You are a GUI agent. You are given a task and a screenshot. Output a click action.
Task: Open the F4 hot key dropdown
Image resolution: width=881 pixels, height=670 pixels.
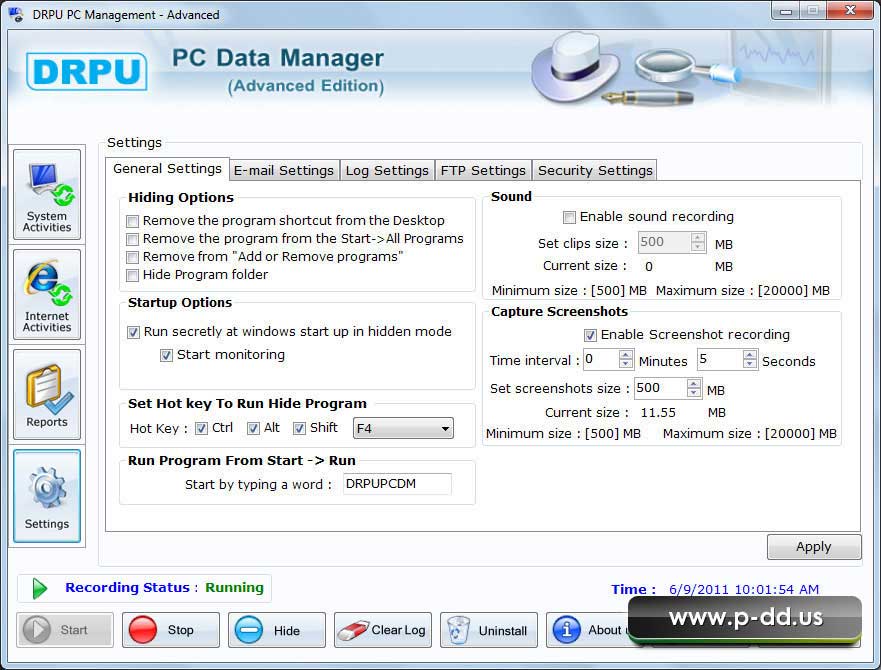tap(403, 428)
